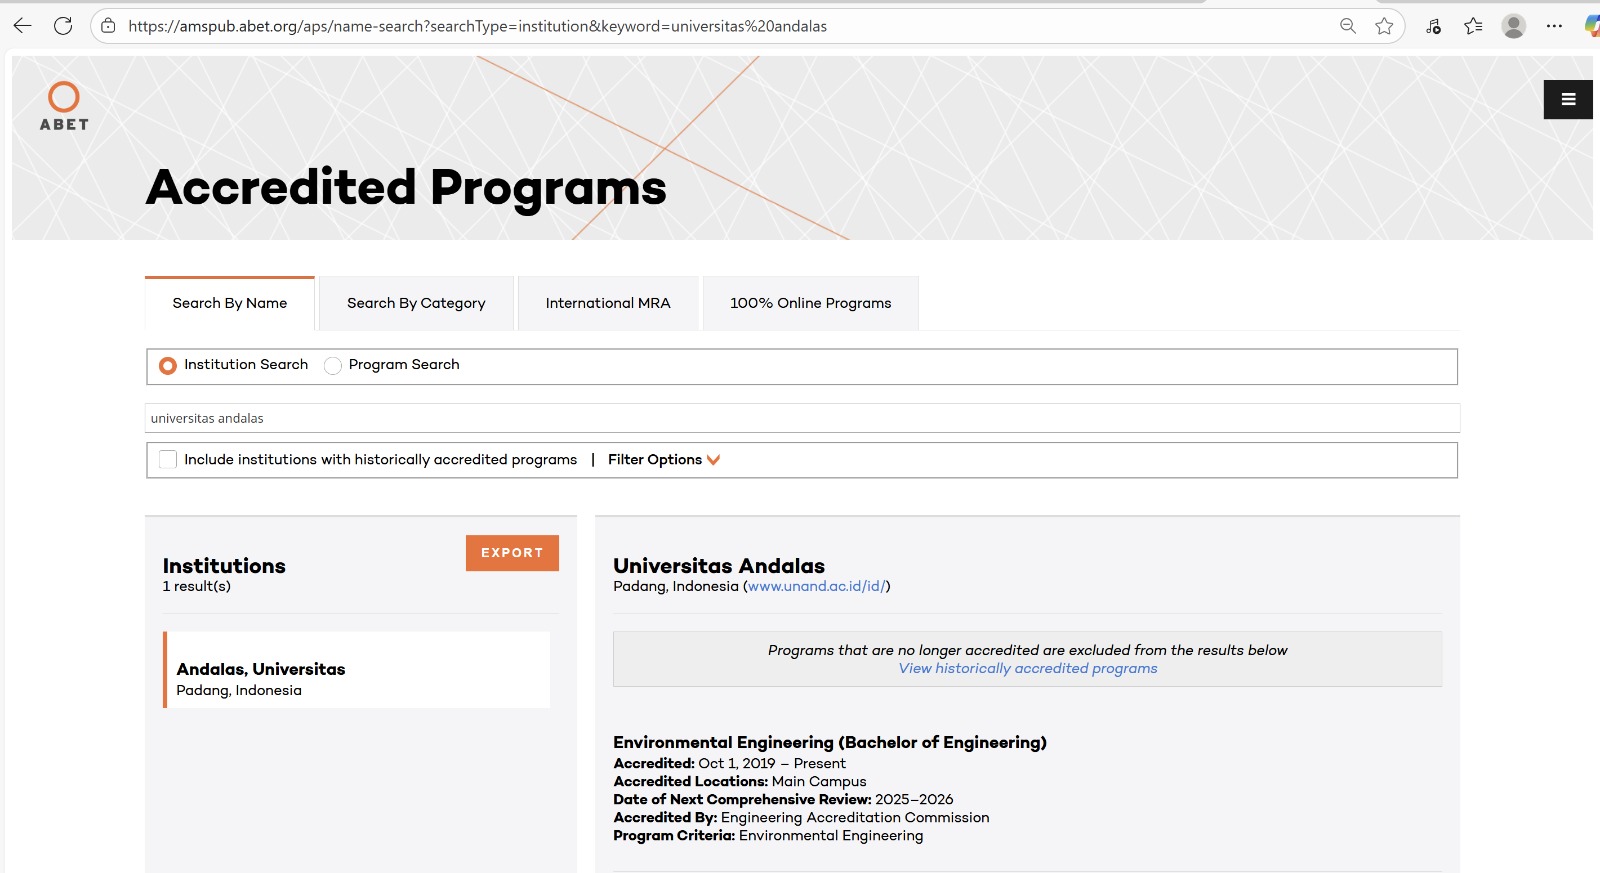Open View historically accredited programs link
This screenshot has height=873, width=1600.
[1027, 669]
